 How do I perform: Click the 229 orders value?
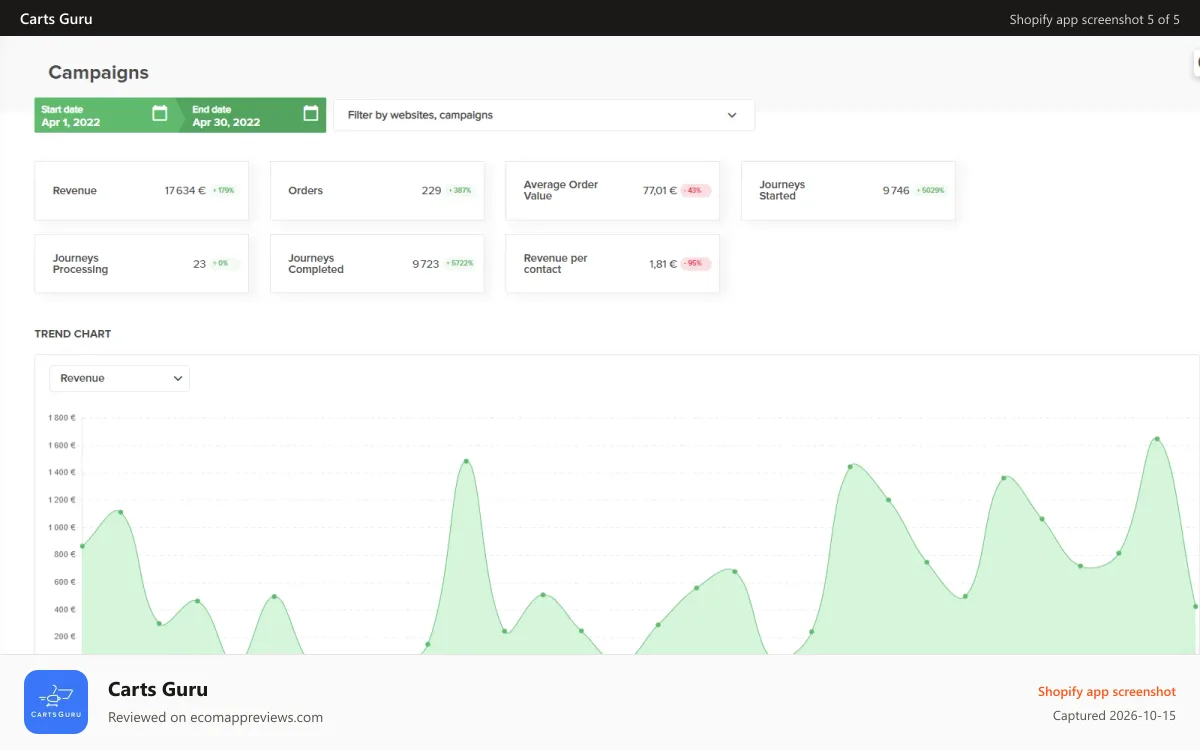coord(431,190)
